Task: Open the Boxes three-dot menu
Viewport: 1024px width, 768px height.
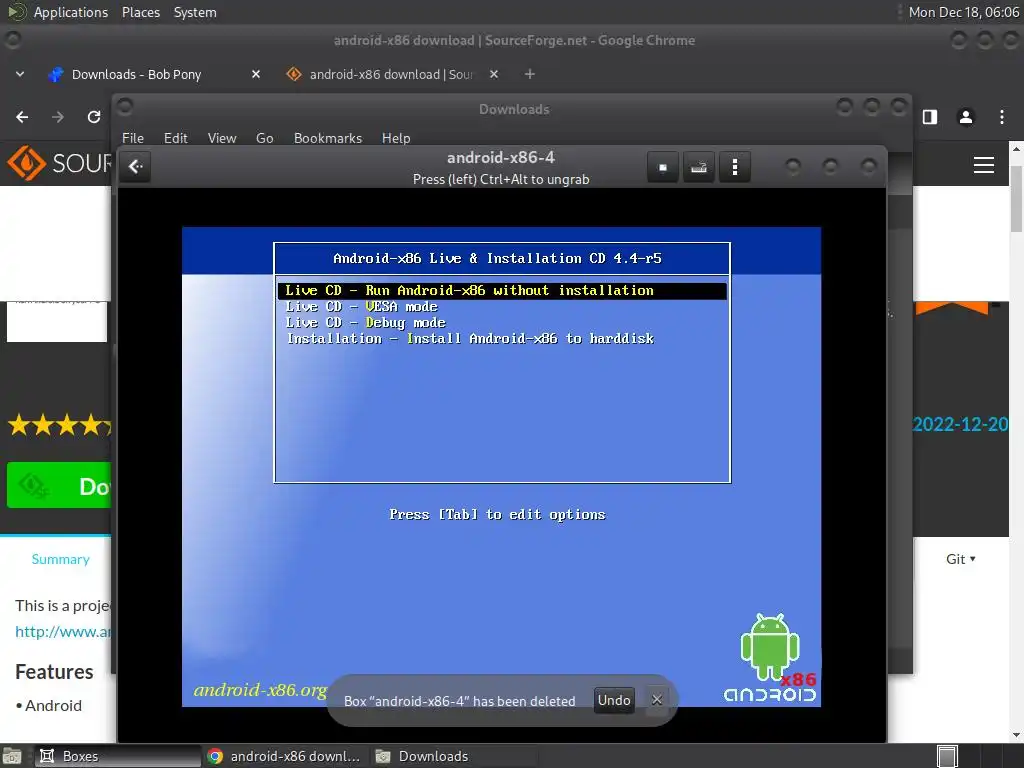Action: point(735,167)
